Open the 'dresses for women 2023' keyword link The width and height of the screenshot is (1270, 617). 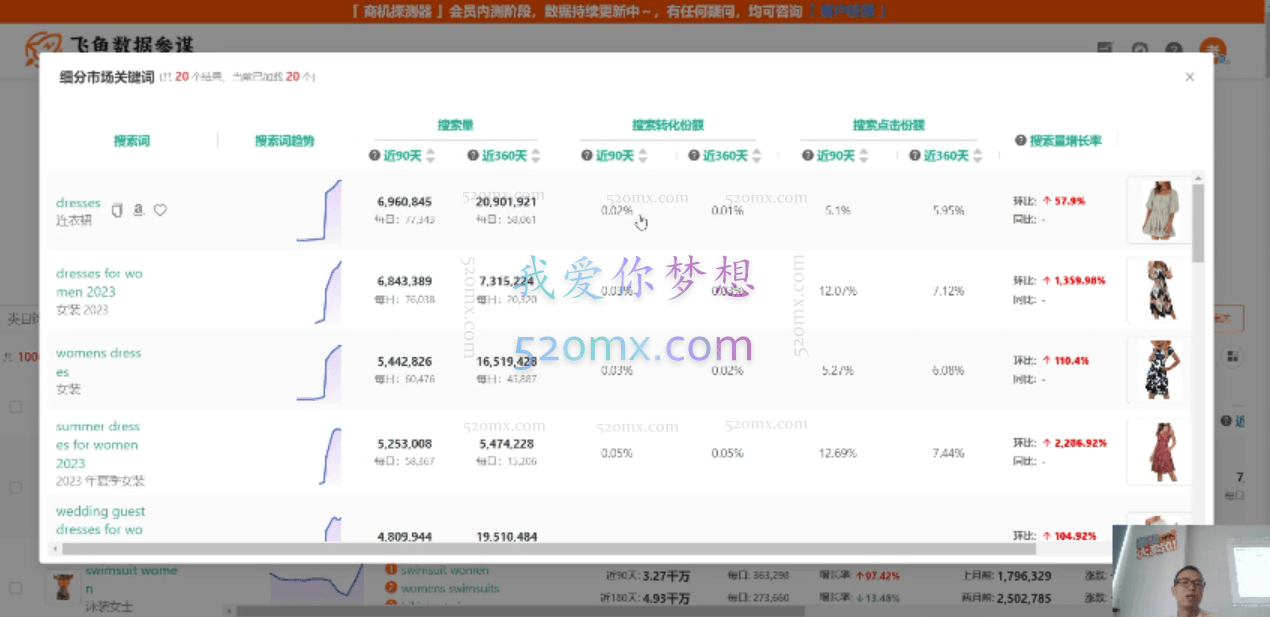click(x=99, y=282)
